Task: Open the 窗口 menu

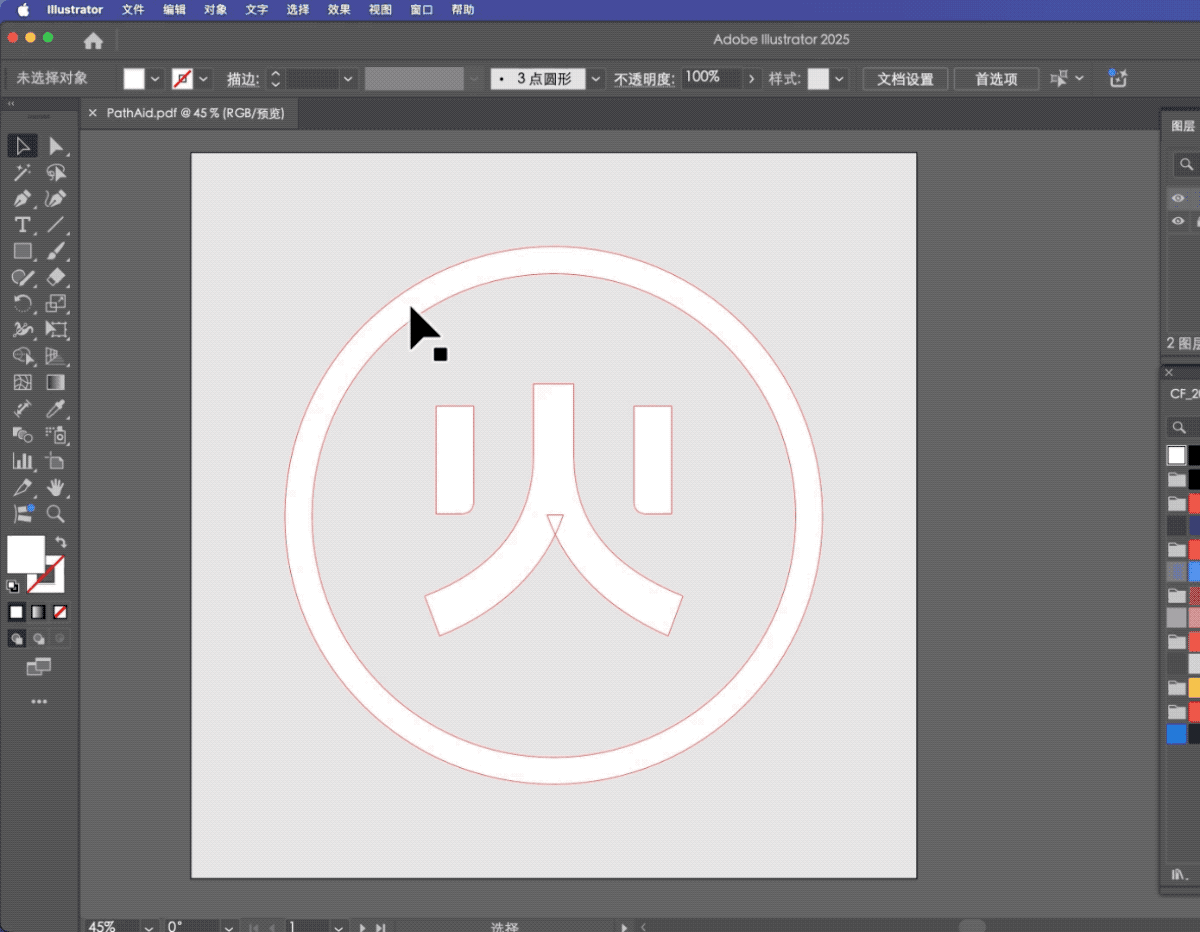Action: (x=422, y=9)
